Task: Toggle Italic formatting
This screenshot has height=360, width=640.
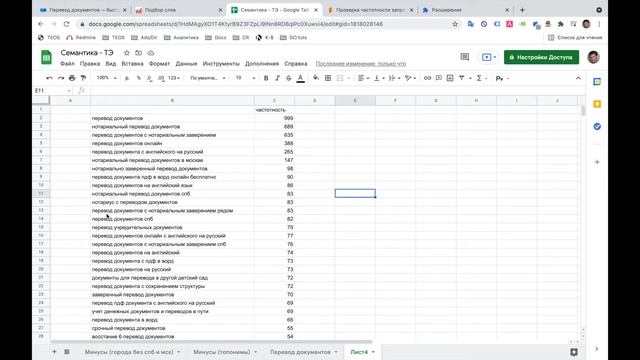Action: [x=277, y=78]
